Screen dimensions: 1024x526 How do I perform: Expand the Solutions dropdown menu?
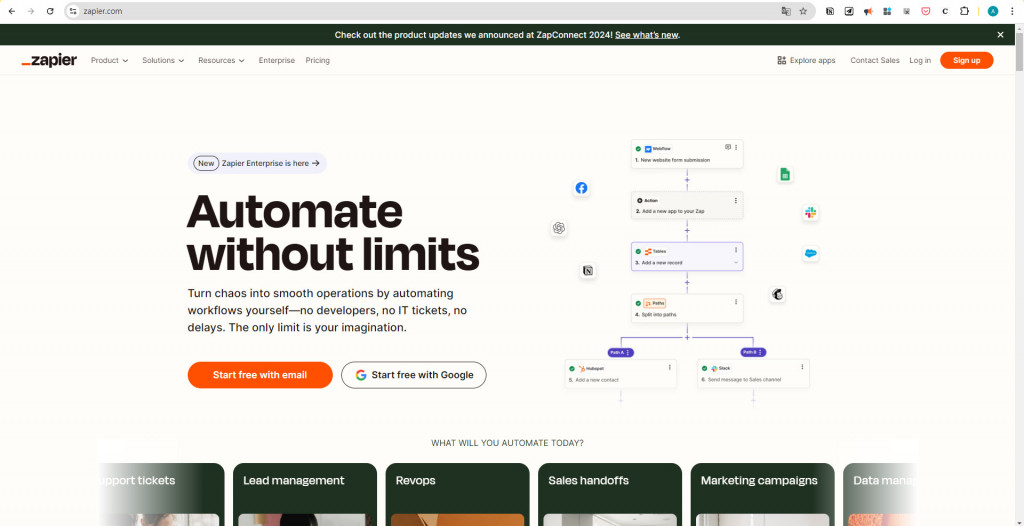[x=163, y=60]
